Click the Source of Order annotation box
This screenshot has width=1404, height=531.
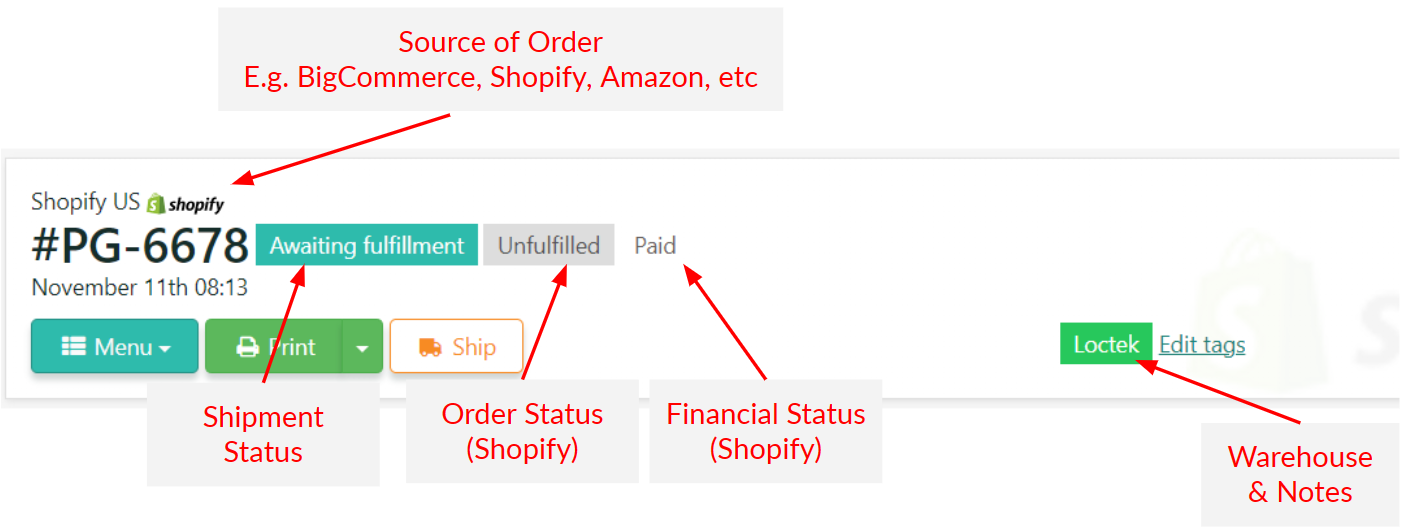pos(500,59)
